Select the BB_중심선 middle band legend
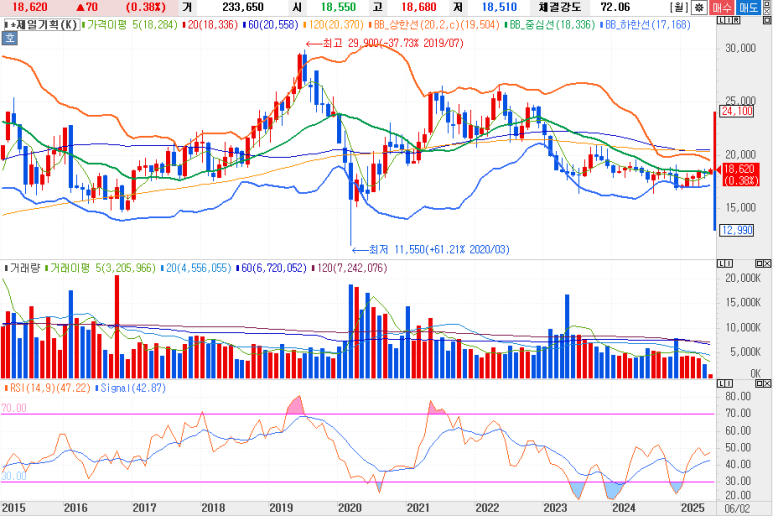The height and width of the screenshot is (516, 773). point(550,25)
